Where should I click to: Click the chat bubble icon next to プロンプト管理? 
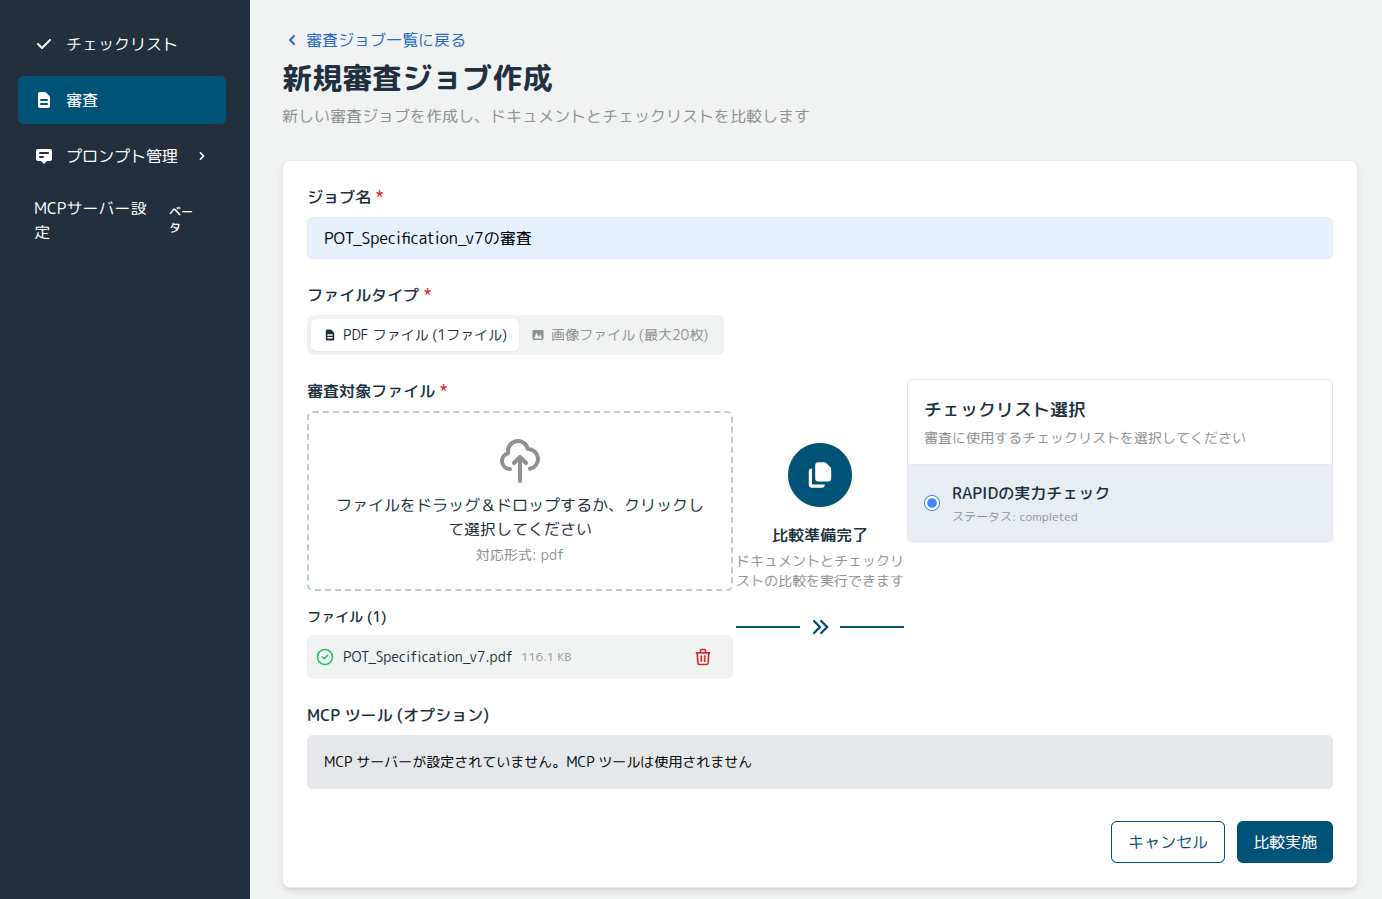(42, 155)
